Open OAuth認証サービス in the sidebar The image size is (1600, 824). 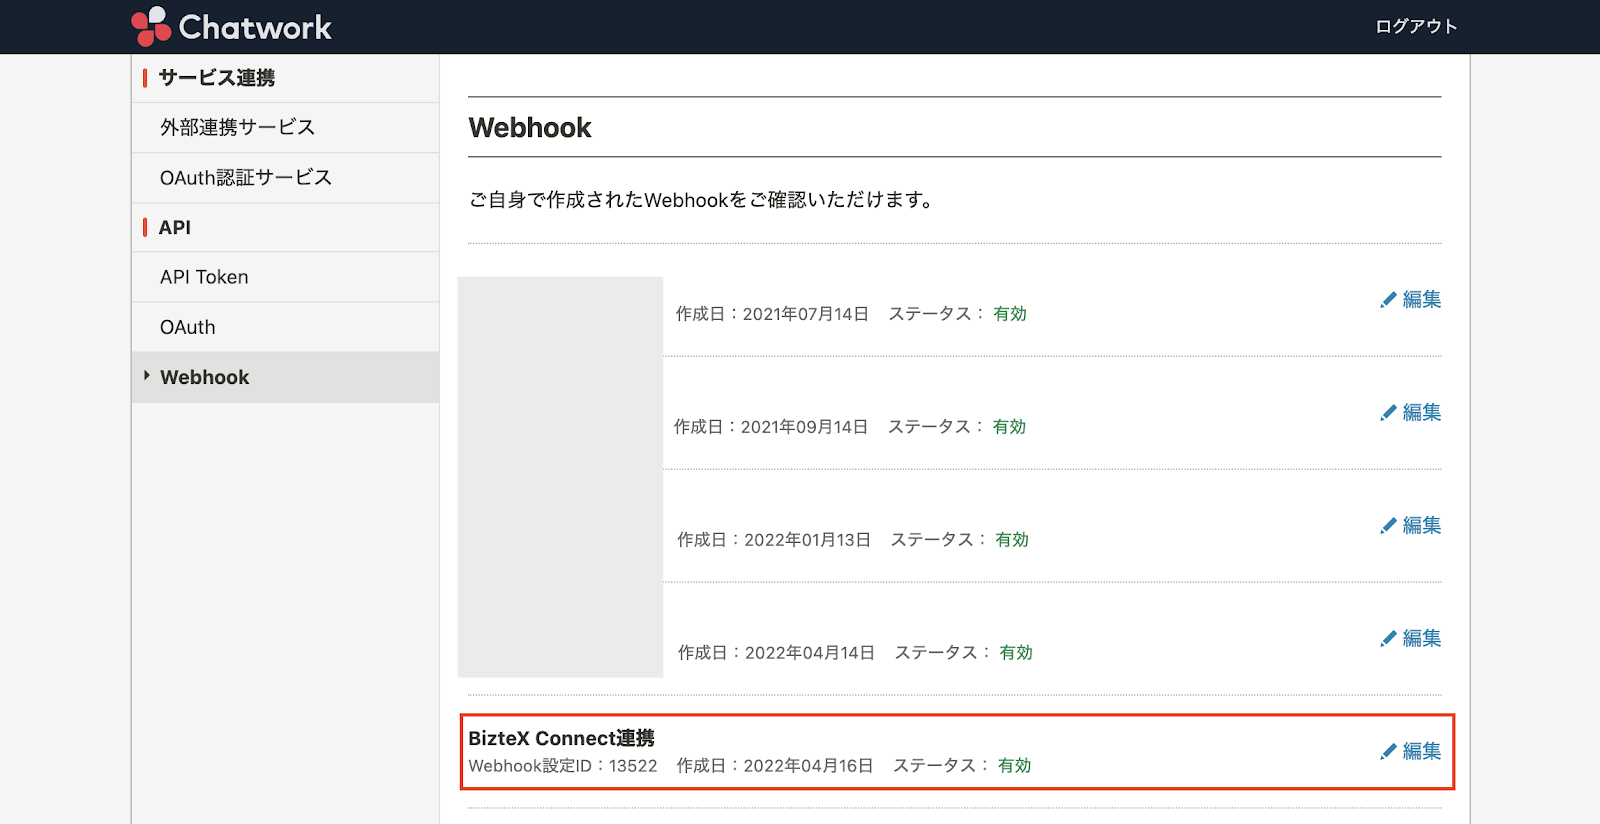tap(285, 177)
